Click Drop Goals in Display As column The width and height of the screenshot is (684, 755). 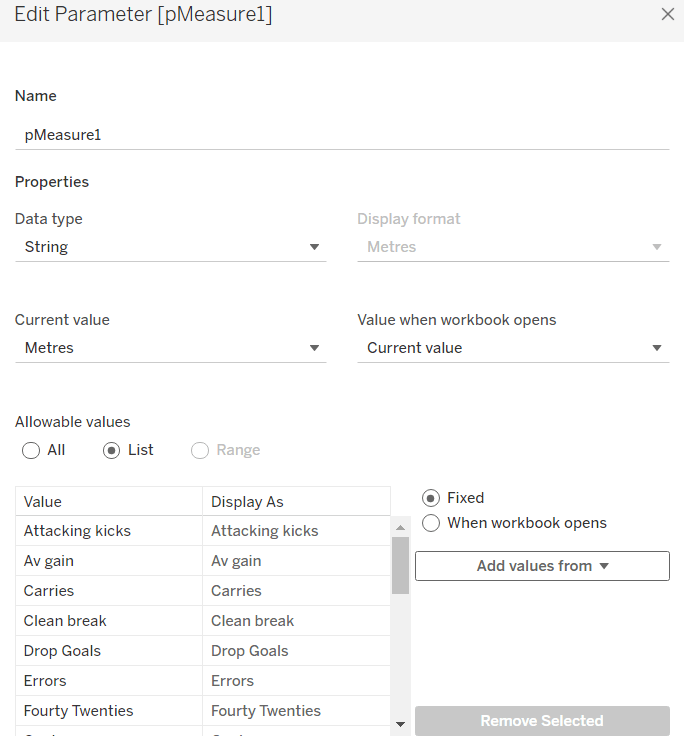coord(249,651)
